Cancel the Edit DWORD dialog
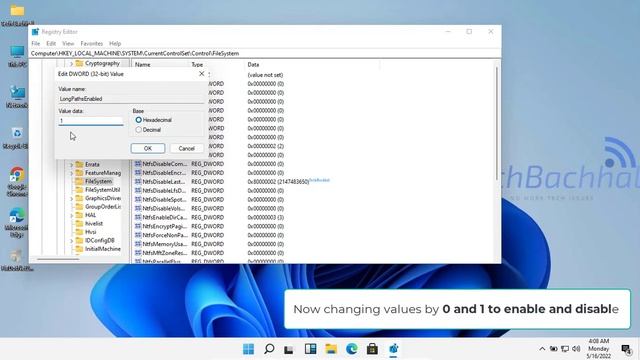 [187, 148]
